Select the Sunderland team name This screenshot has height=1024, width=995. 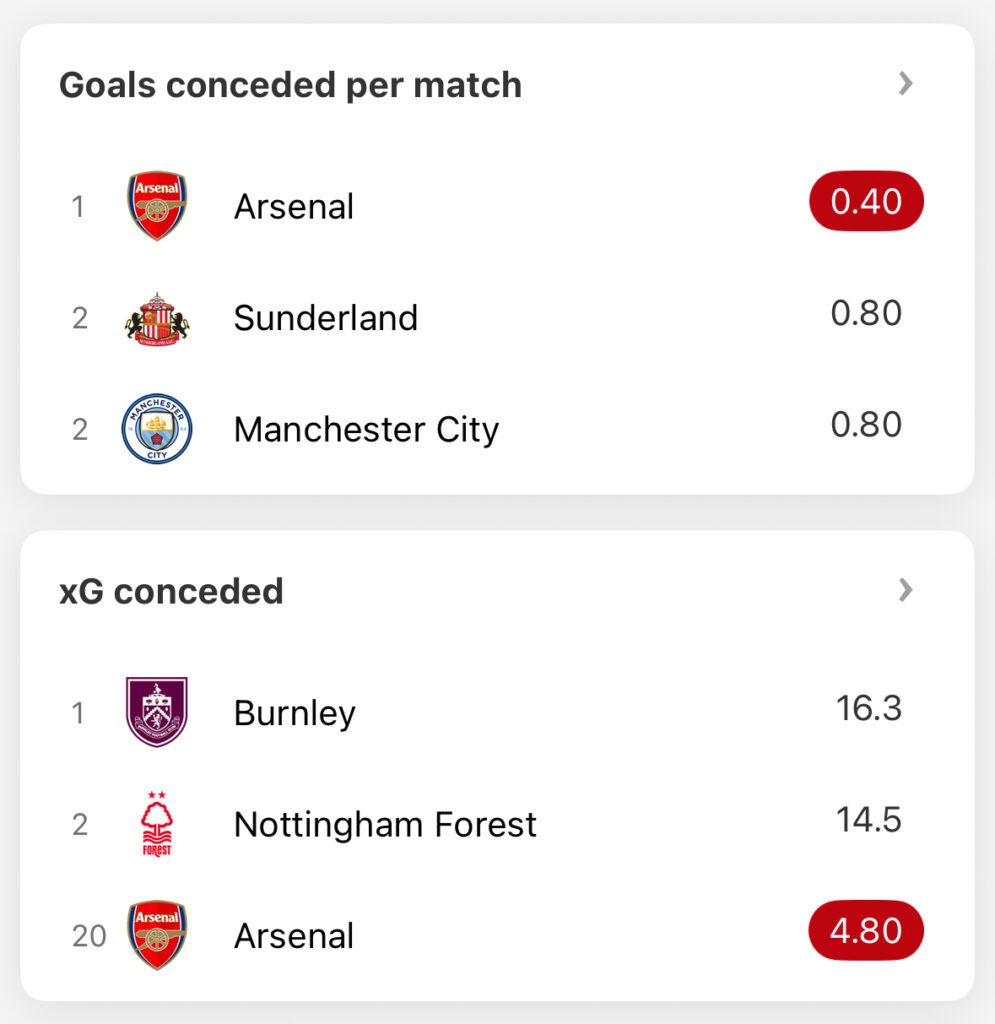pos(326,318)
